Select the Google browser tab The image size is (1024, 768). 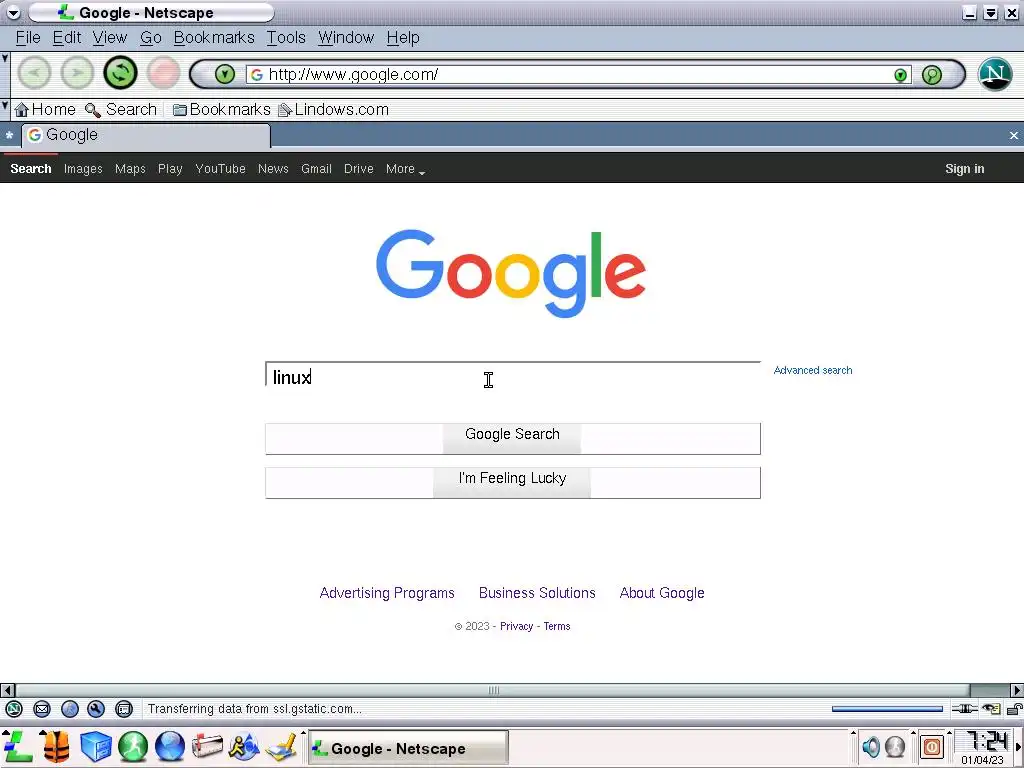pyautogui.click(x=146, y=135)
